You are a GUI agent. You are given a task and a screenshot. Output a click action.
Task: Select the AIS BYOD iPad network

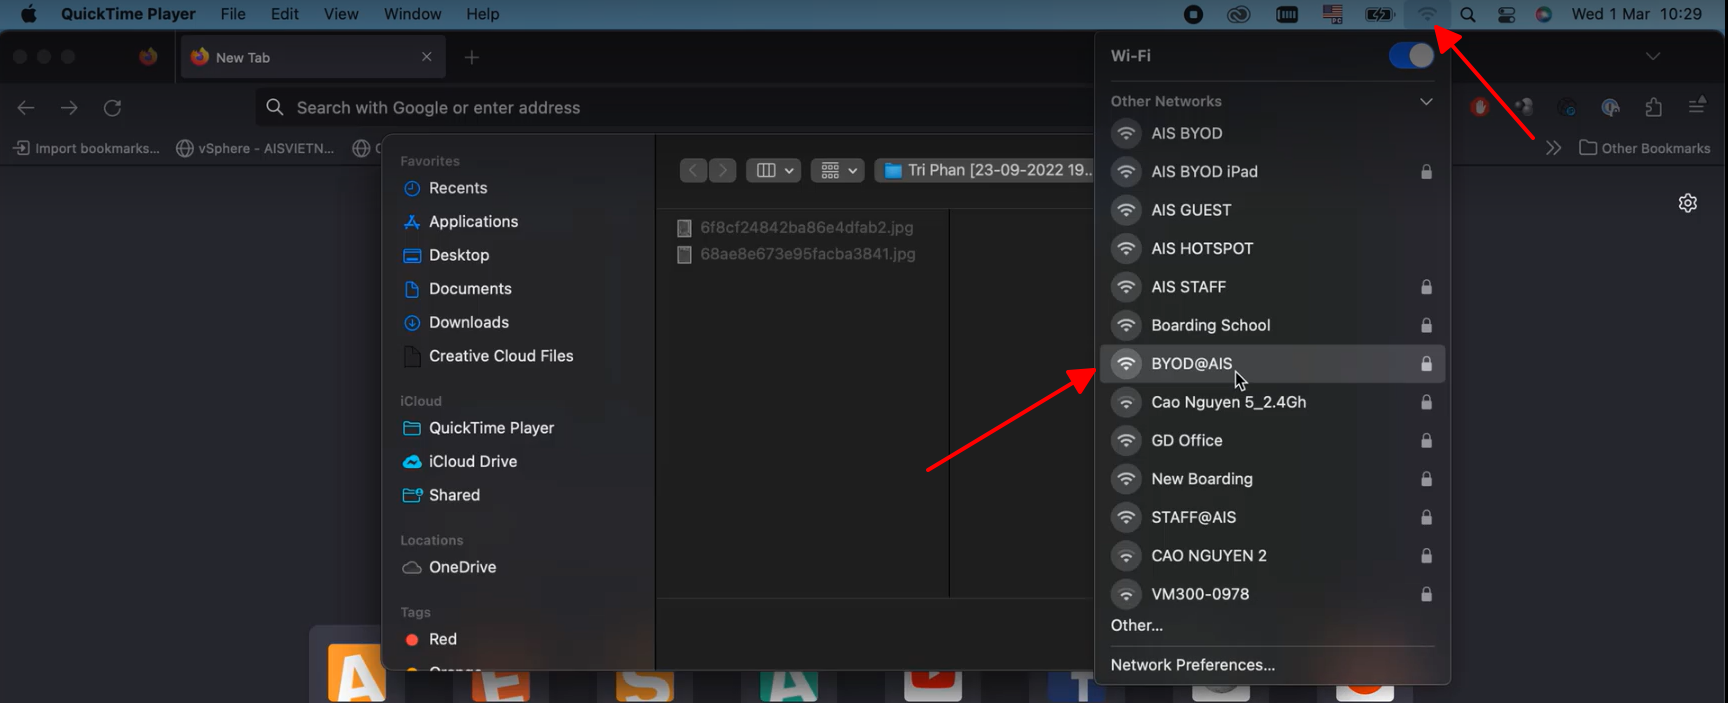click(1272, 171)
